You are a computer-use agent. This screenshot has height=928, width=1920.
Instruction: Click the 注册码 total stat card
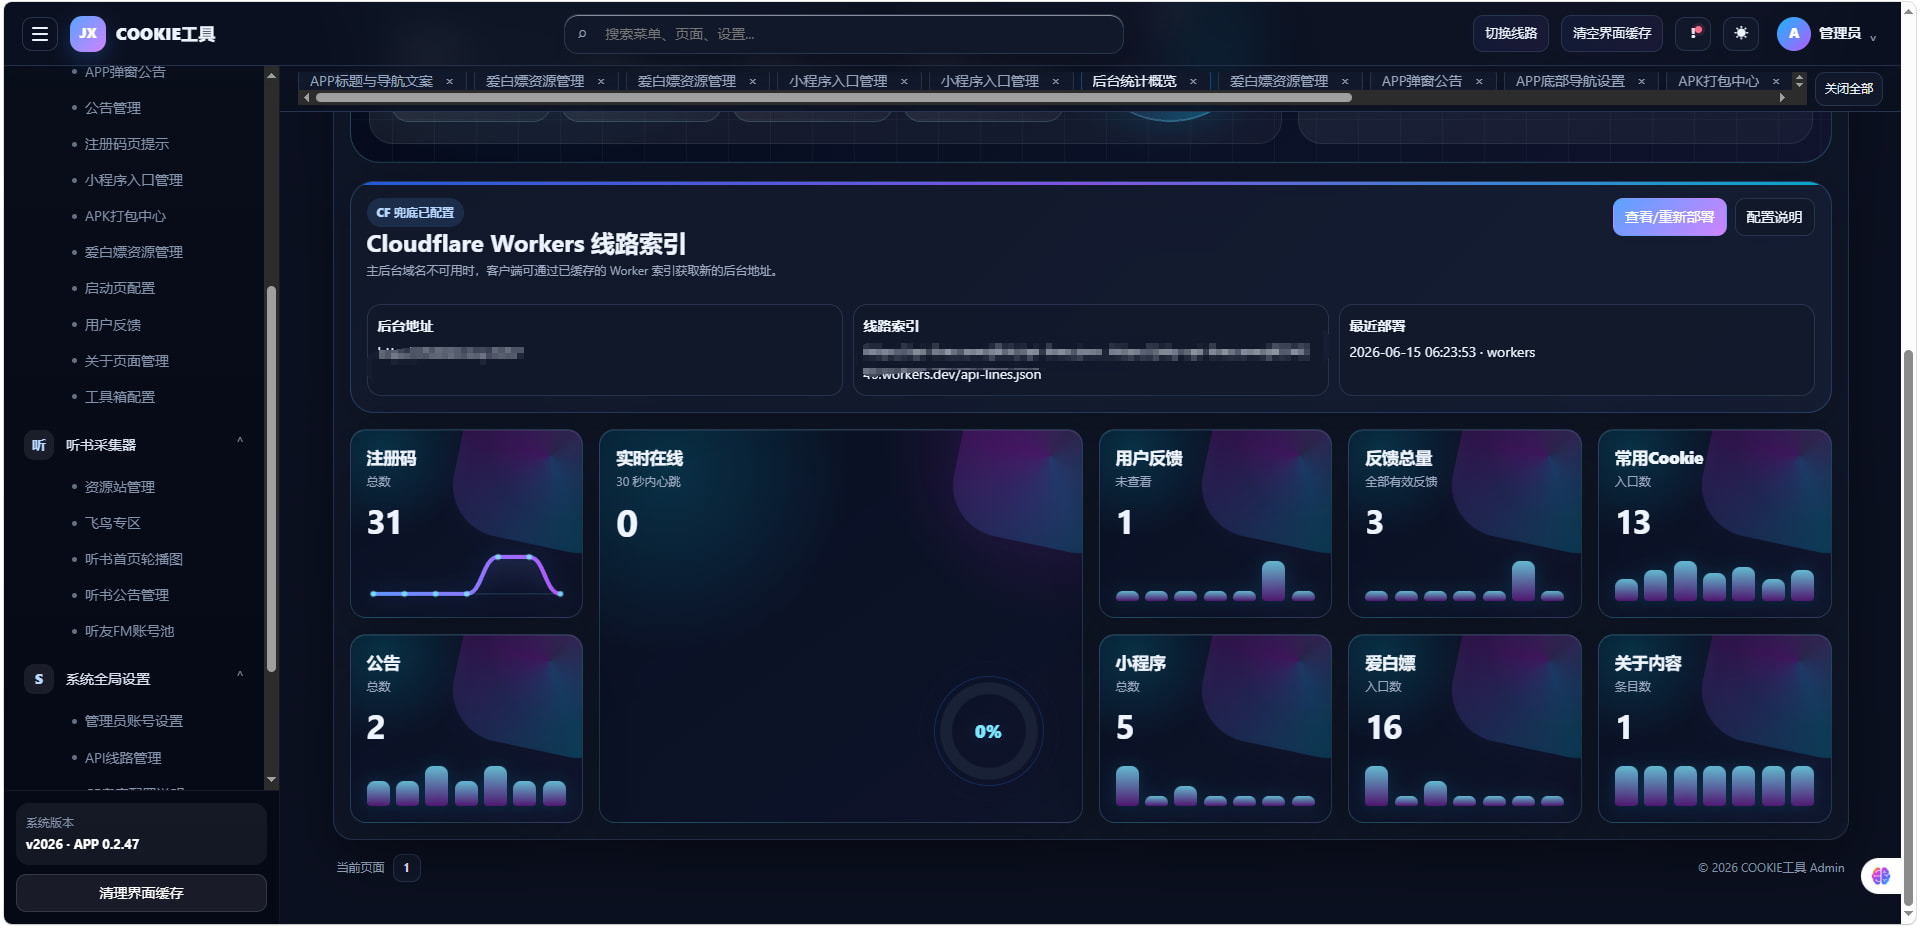pyautogui.click(x=466, y=523)
